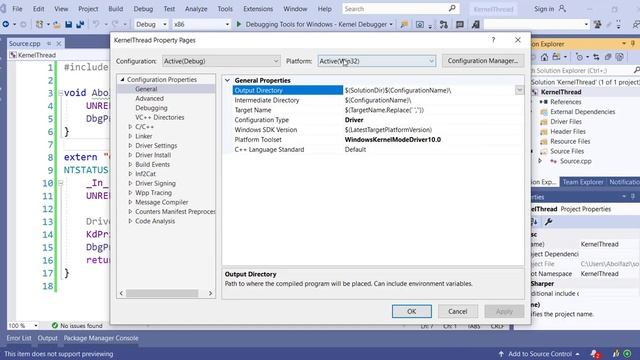640x360 pixels.
Task: Click the notifications bell in status bar
Action: tap(595, 354)
